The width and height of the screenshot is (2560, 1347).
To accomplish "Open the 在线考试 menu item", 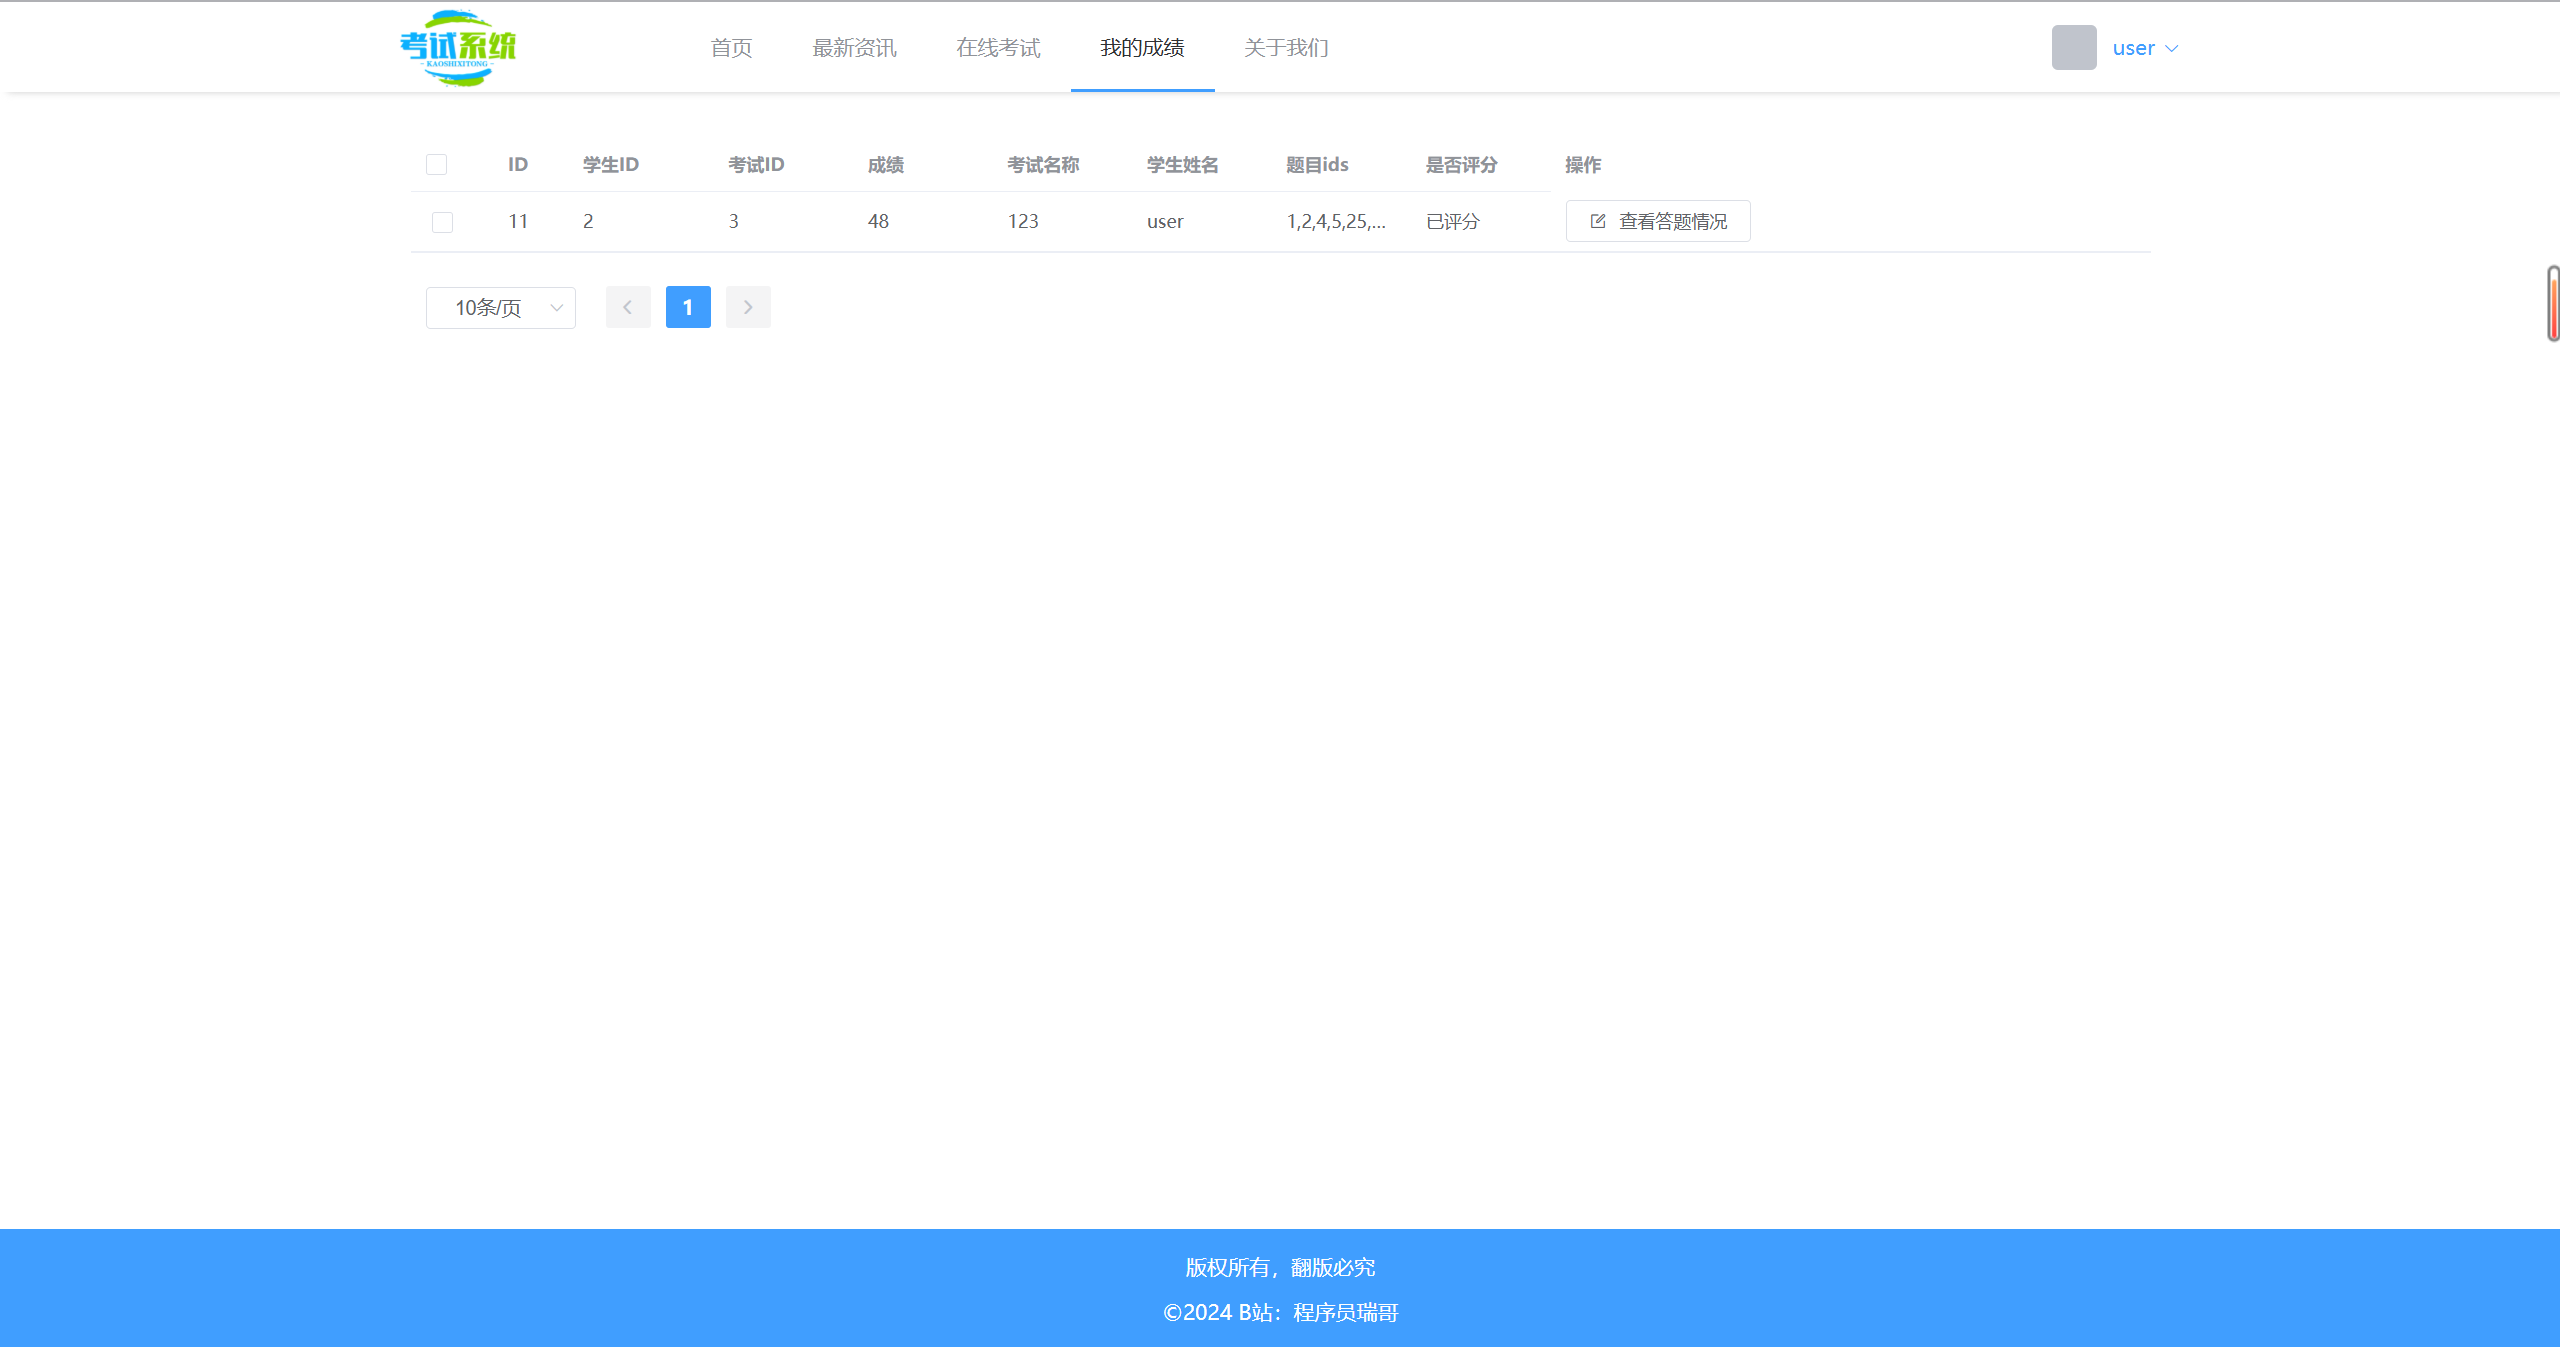I will pyautogui.click(x=998, y=47).
